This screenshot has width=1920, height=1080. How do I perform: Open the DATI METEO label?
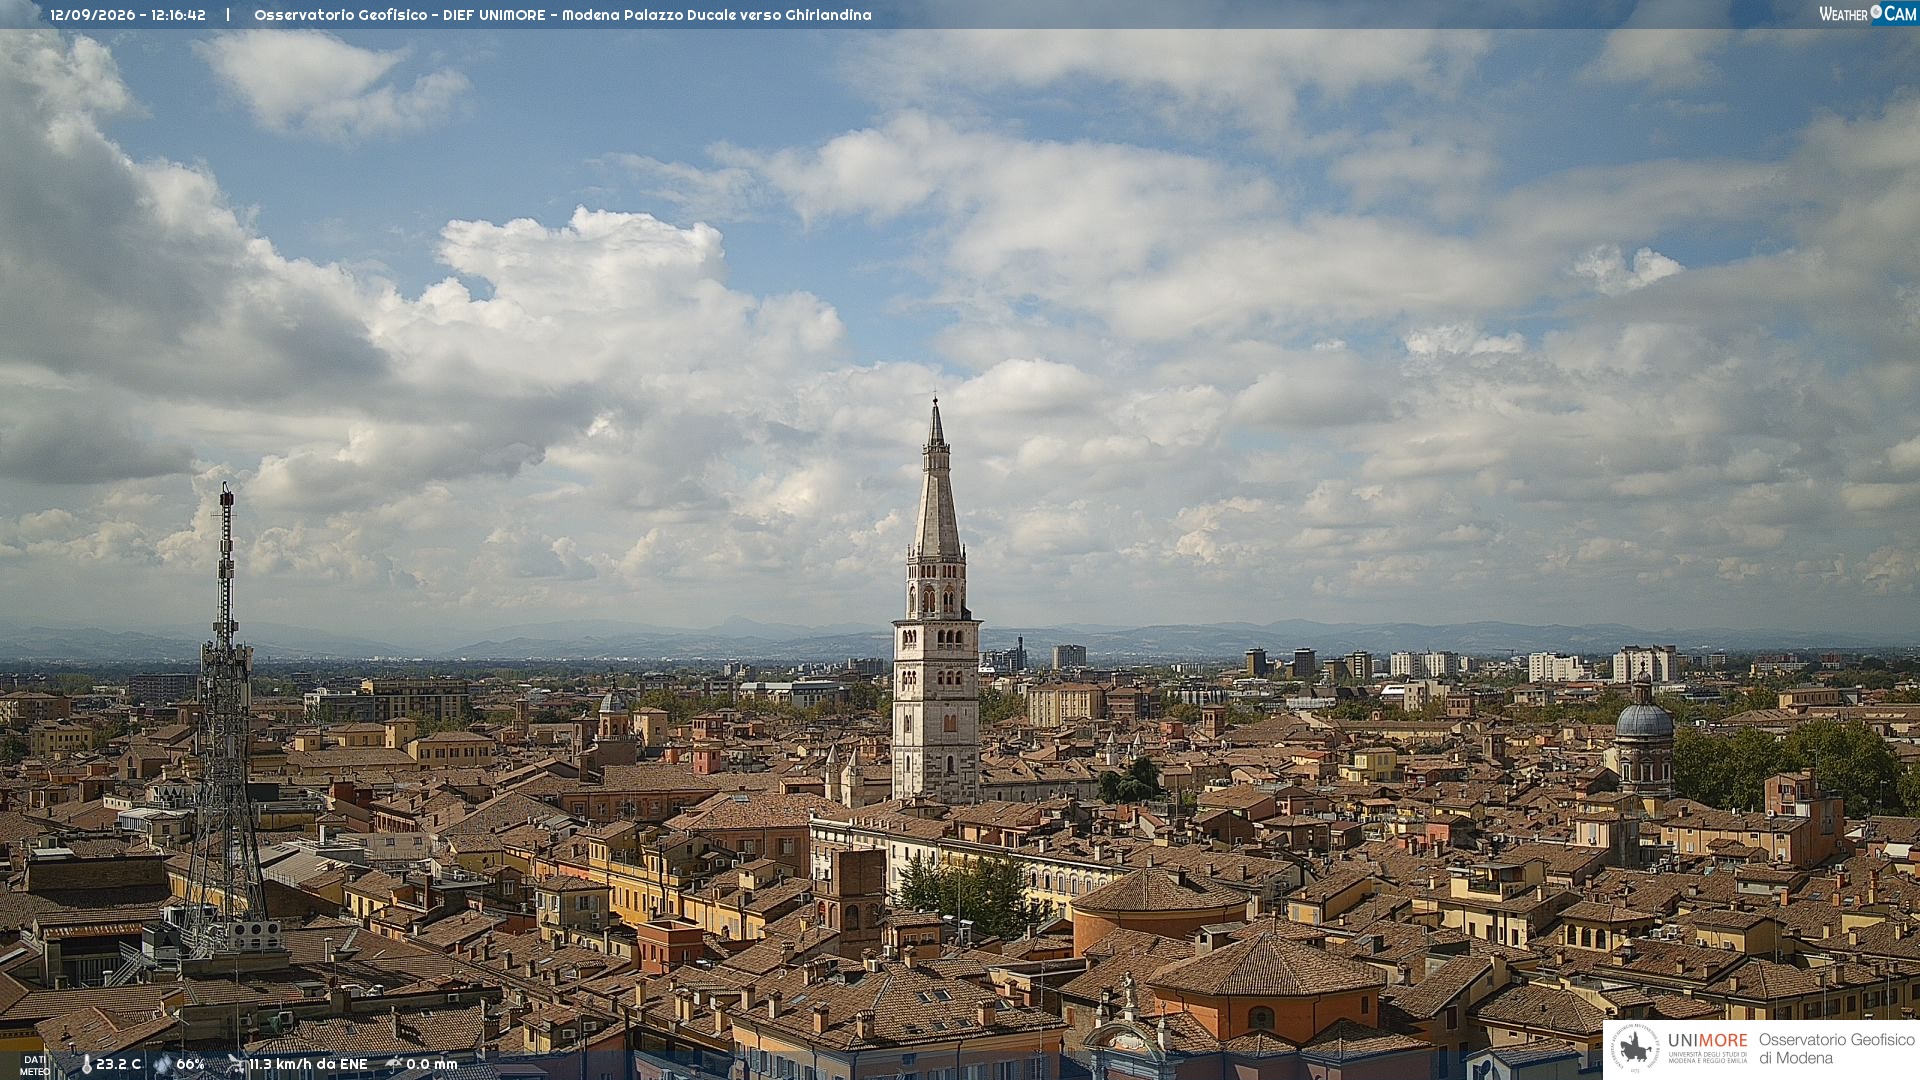[x=34, y=1065]
